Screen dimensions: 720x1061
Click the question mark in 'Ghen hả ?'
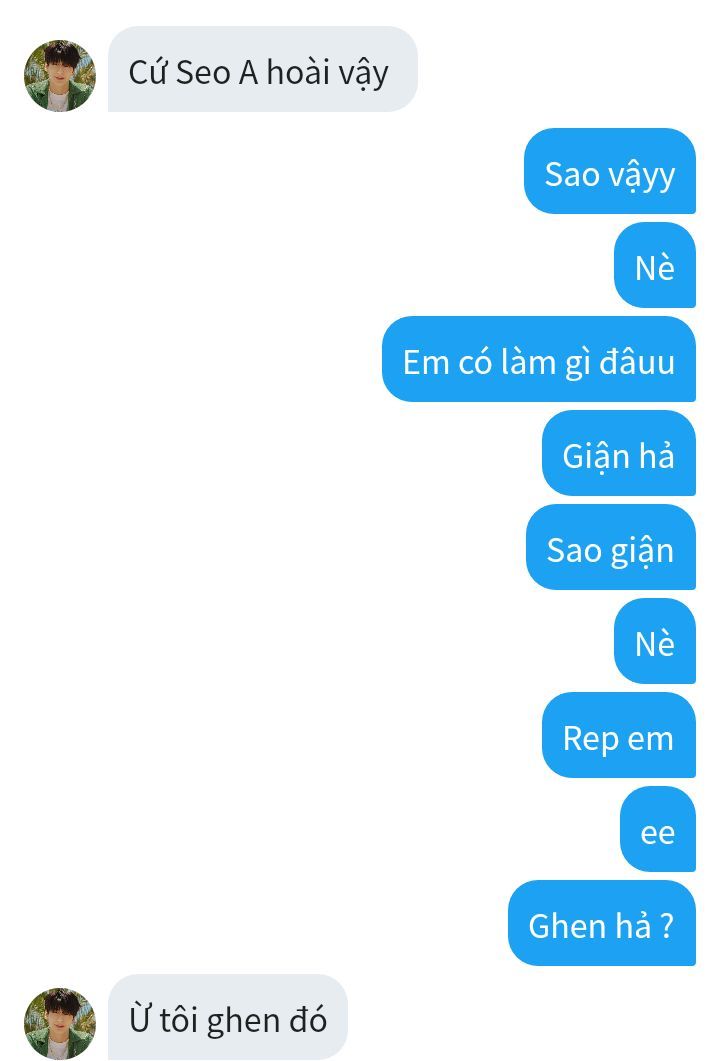coord(667,925)
